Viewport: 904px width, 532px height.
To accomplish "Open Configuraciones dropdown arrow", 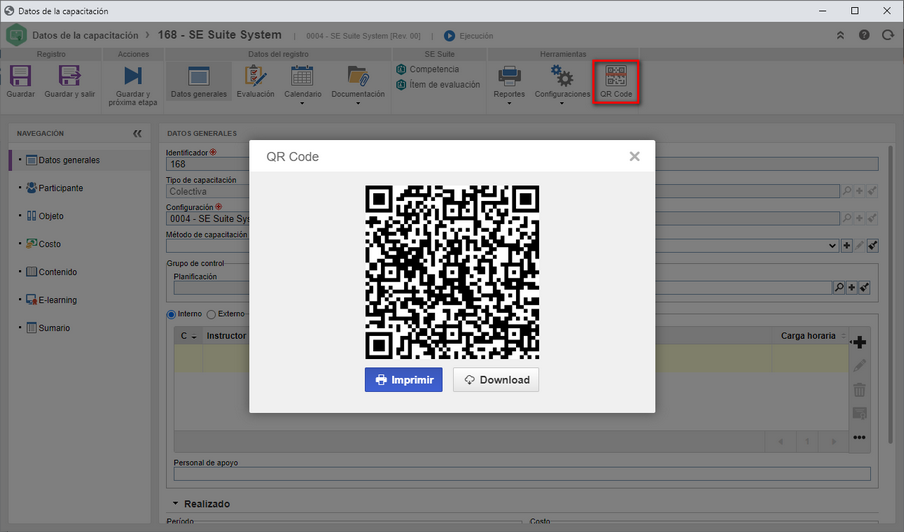I will 562,103.
